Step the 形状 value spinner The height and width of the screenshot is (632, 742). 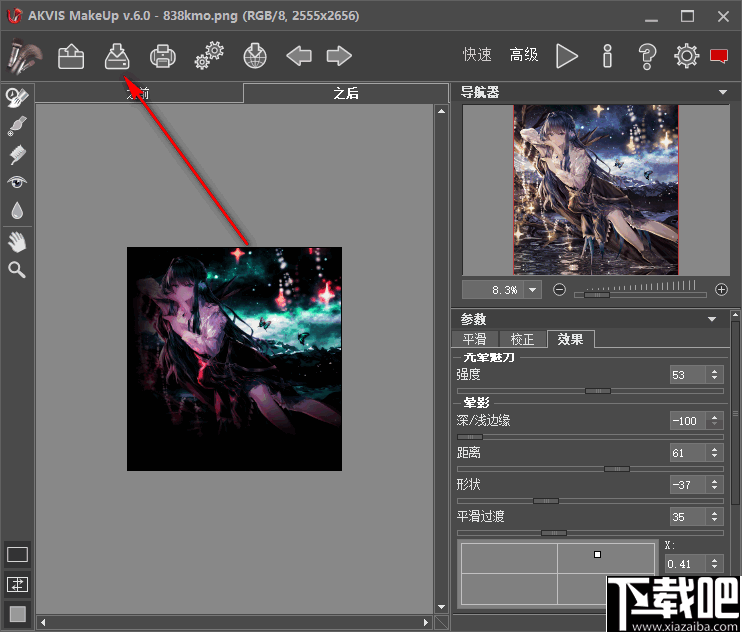[x=715, y=484]
